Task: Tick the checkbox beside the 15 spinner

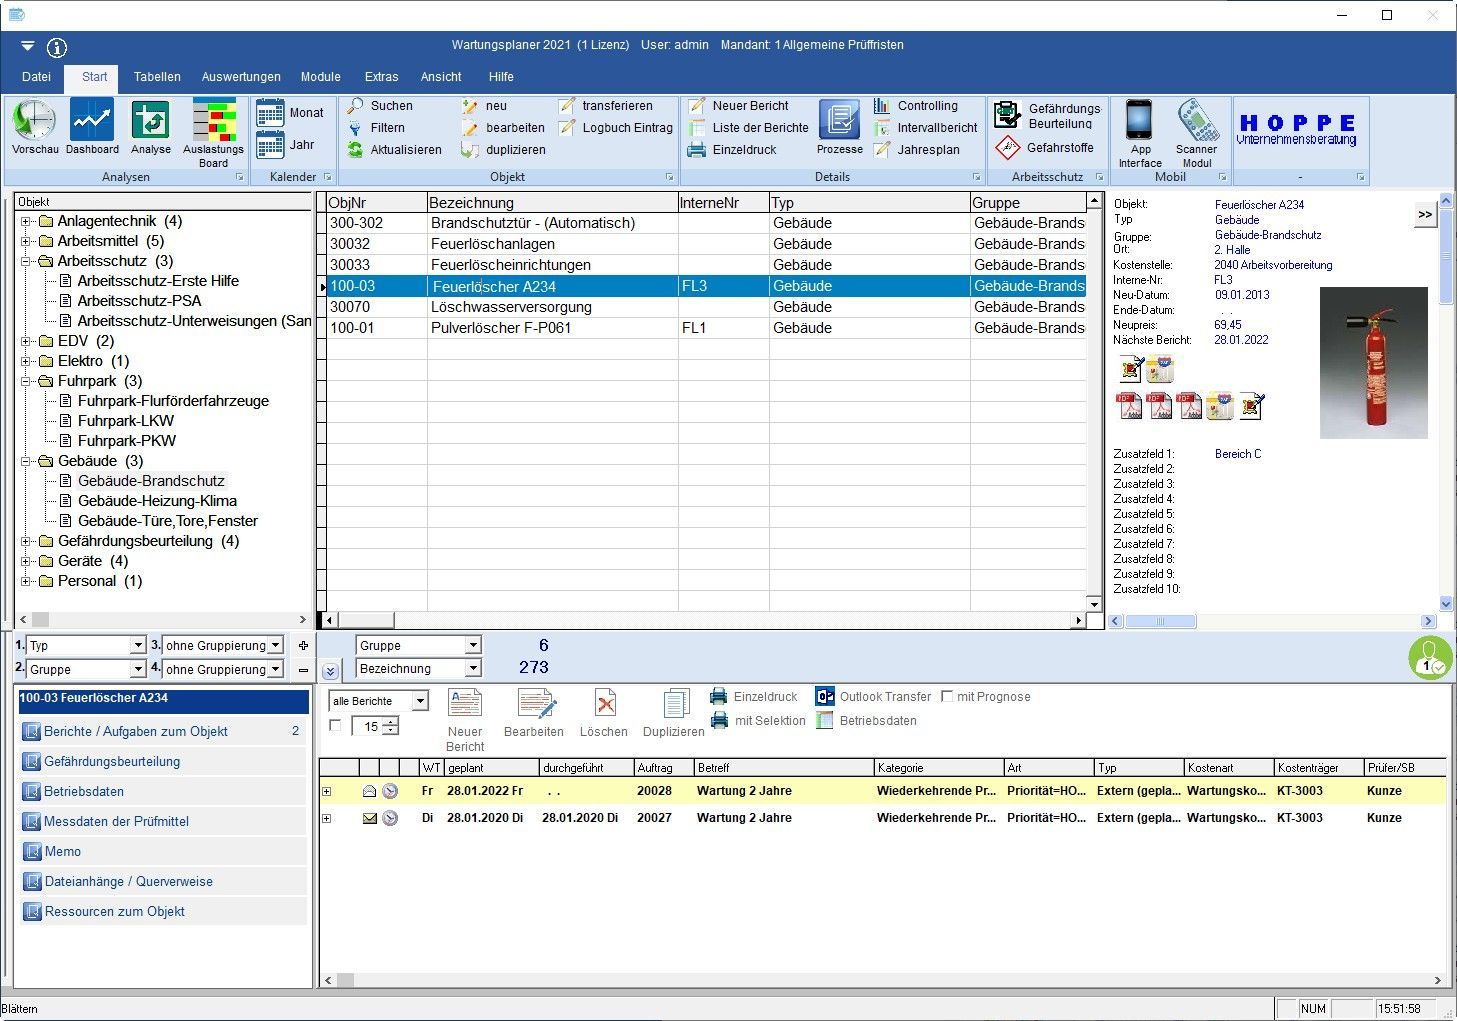Action: coord(335,726)
